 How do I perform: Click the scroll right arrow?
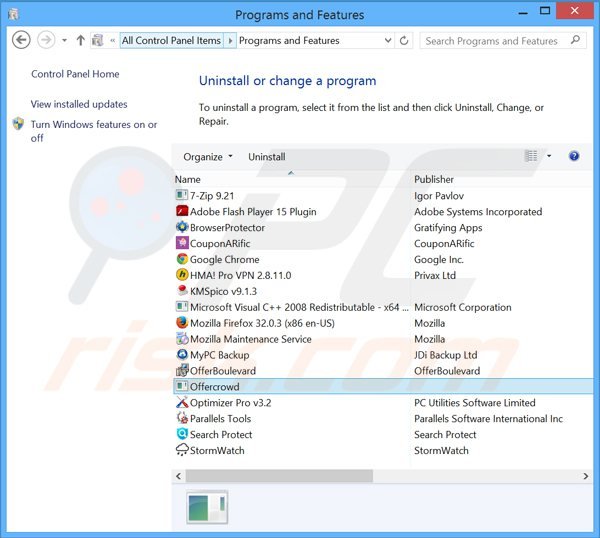coord(585,476)
